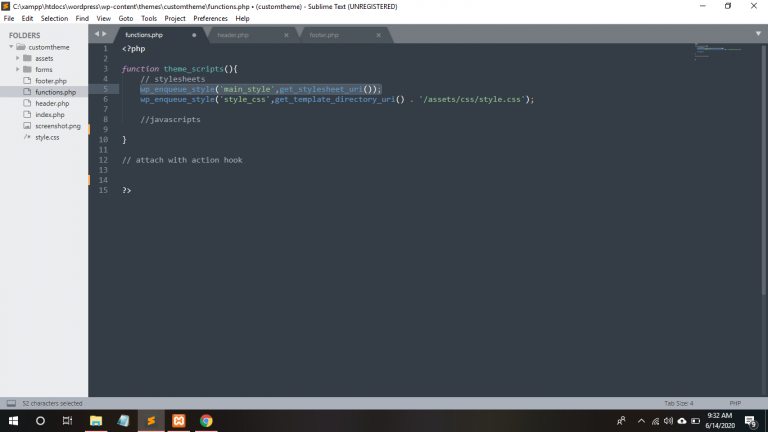This screenshot has width=768, height=432.
Task: Open XAMPP control panel from taskbar
Action: pyautogui.click(x=179, y=421)
